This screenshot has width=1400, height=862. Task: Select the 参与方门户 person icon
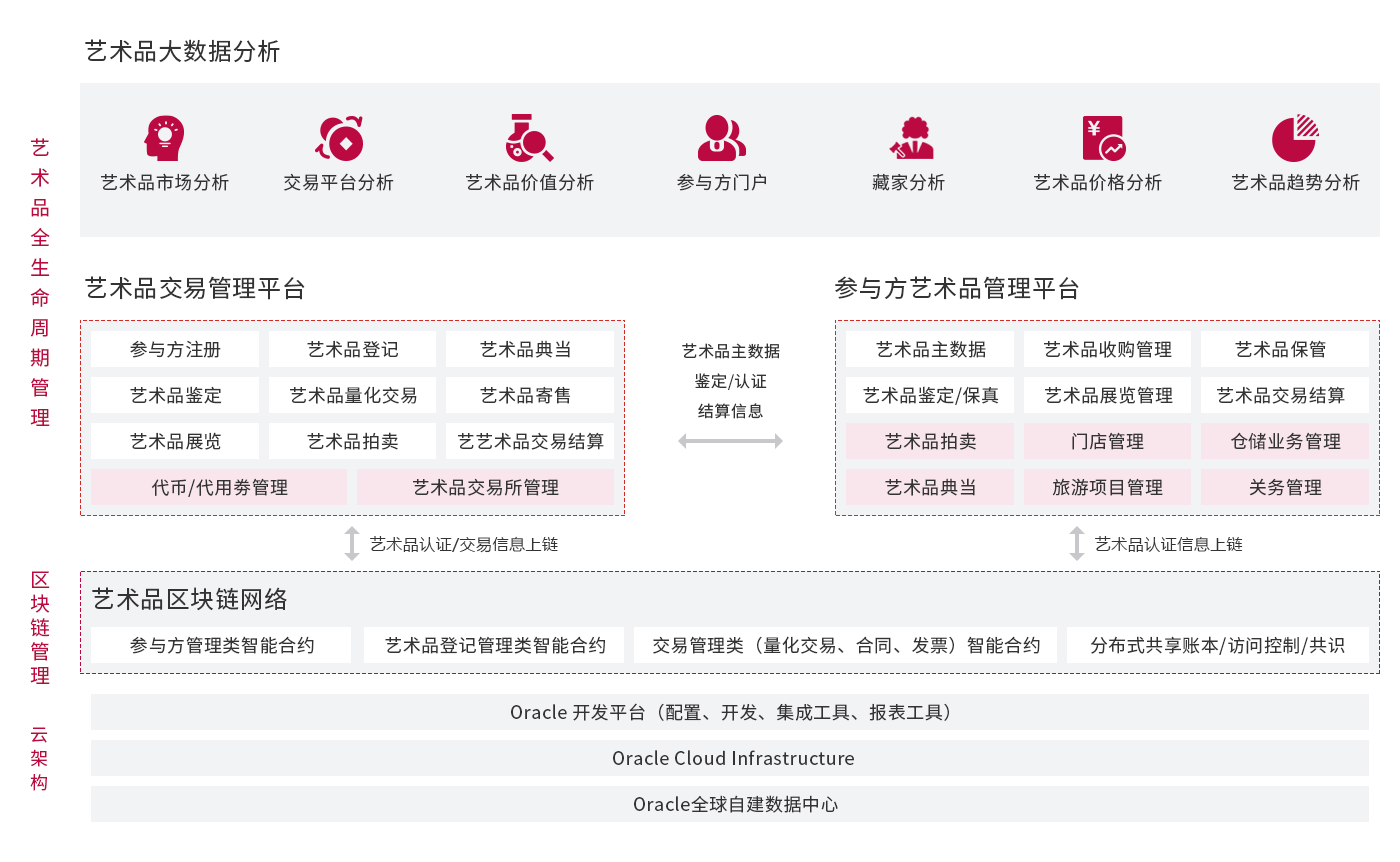(722, 135)
